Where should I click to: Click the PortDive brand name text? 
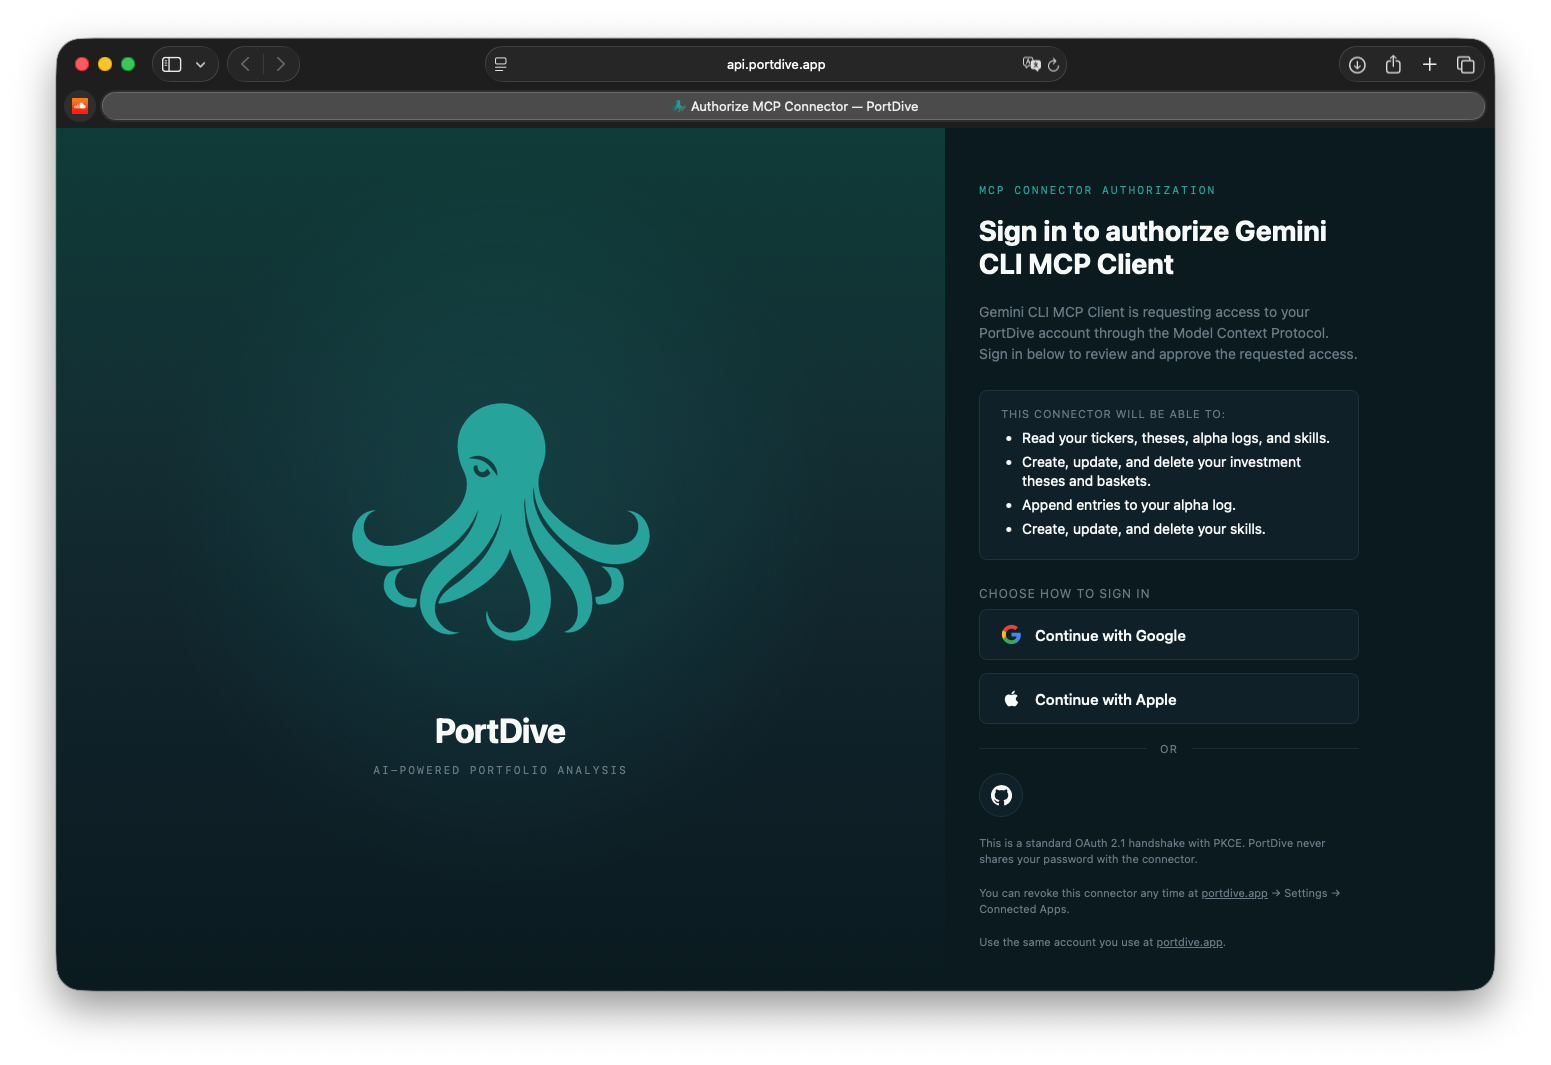tap(500, 731)
